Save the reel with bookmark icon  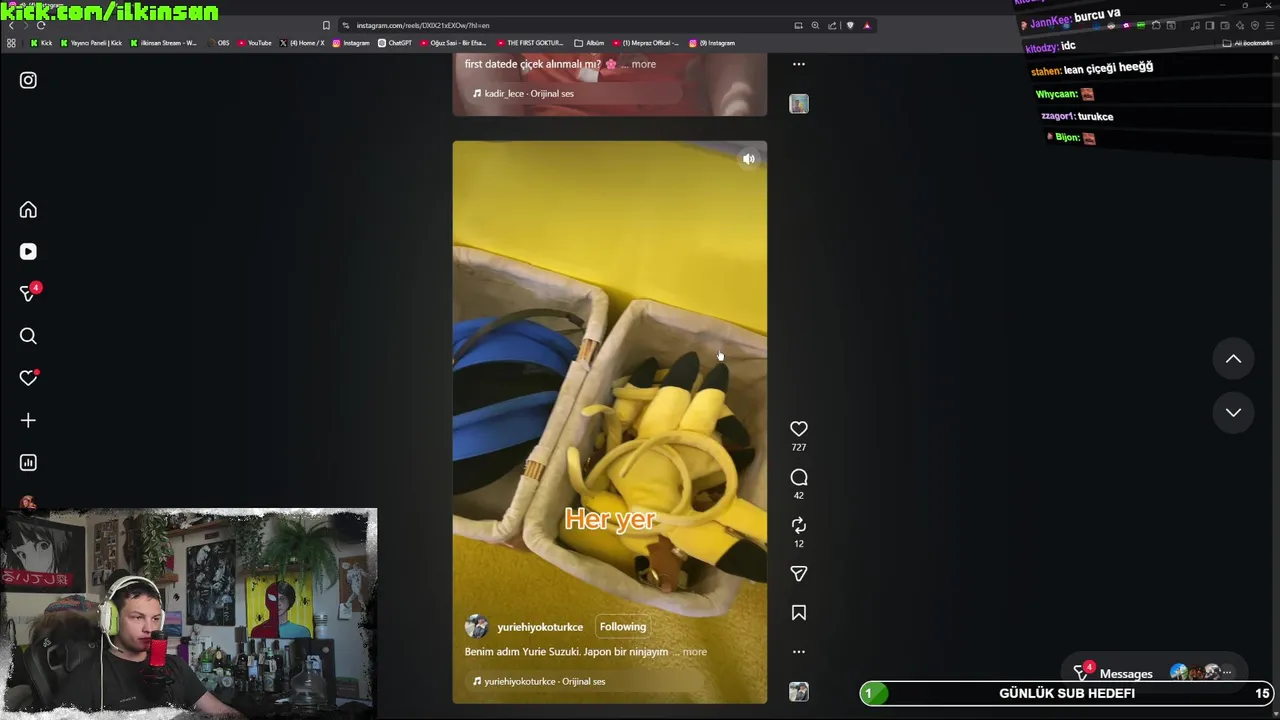click(798, 612)
